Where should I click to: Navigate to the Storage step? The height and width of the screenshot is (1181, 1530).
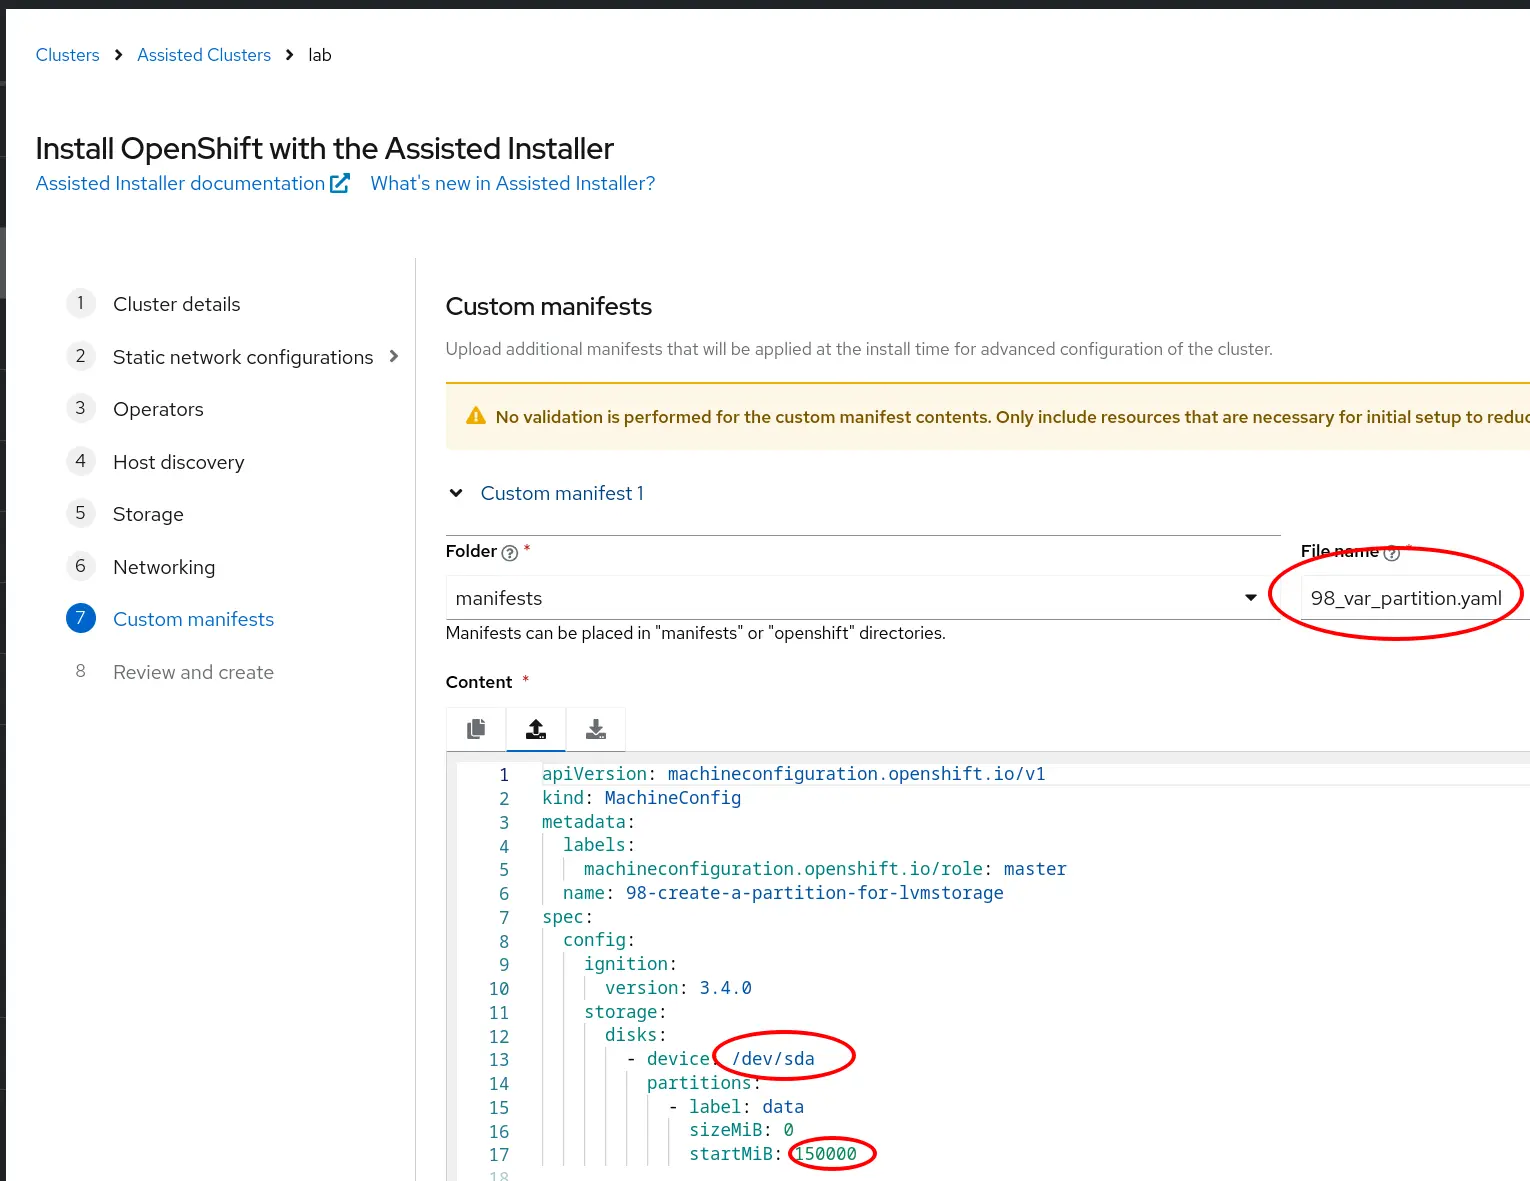pos(148,514)
